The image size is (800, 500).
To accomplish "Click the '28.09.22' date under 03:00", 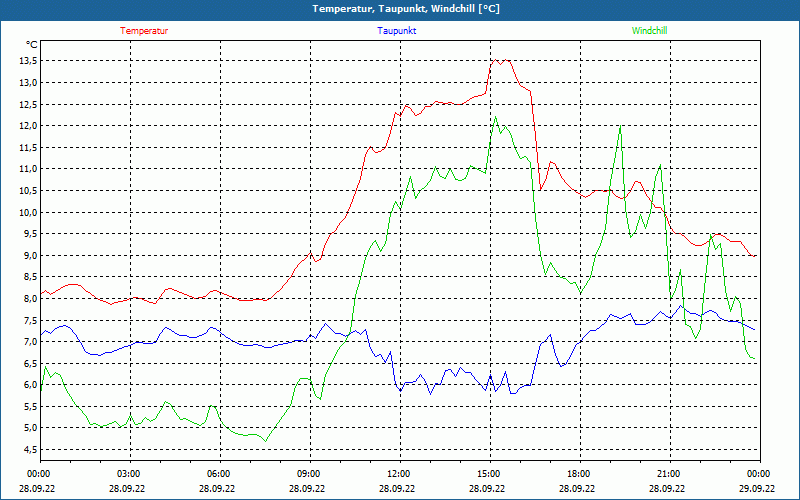I will 127,489.
